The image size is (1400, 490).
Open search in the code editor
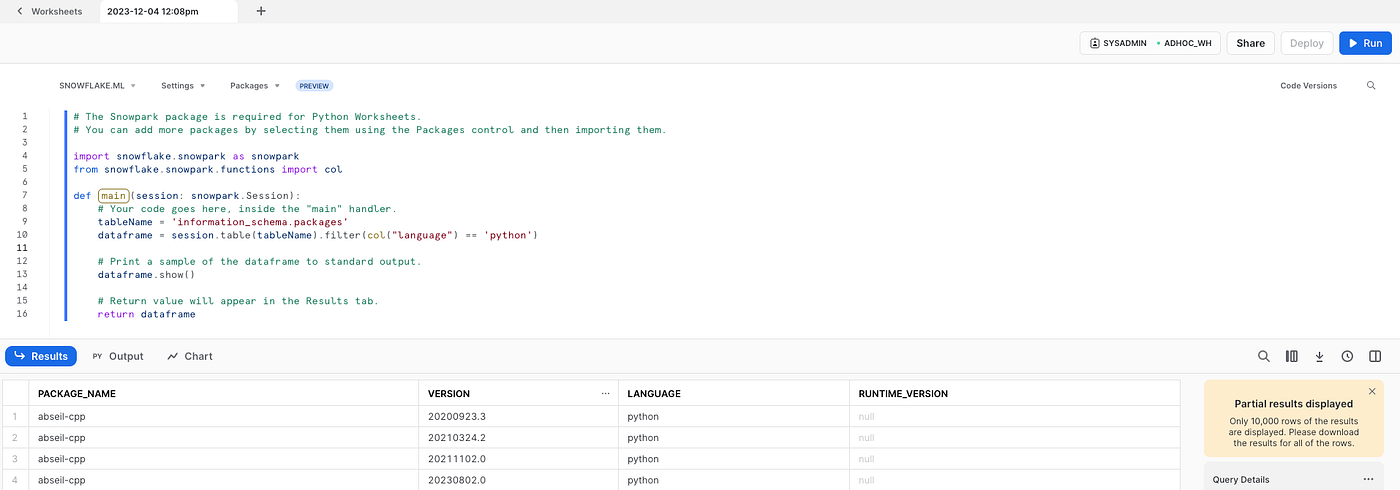(1371, 86)
